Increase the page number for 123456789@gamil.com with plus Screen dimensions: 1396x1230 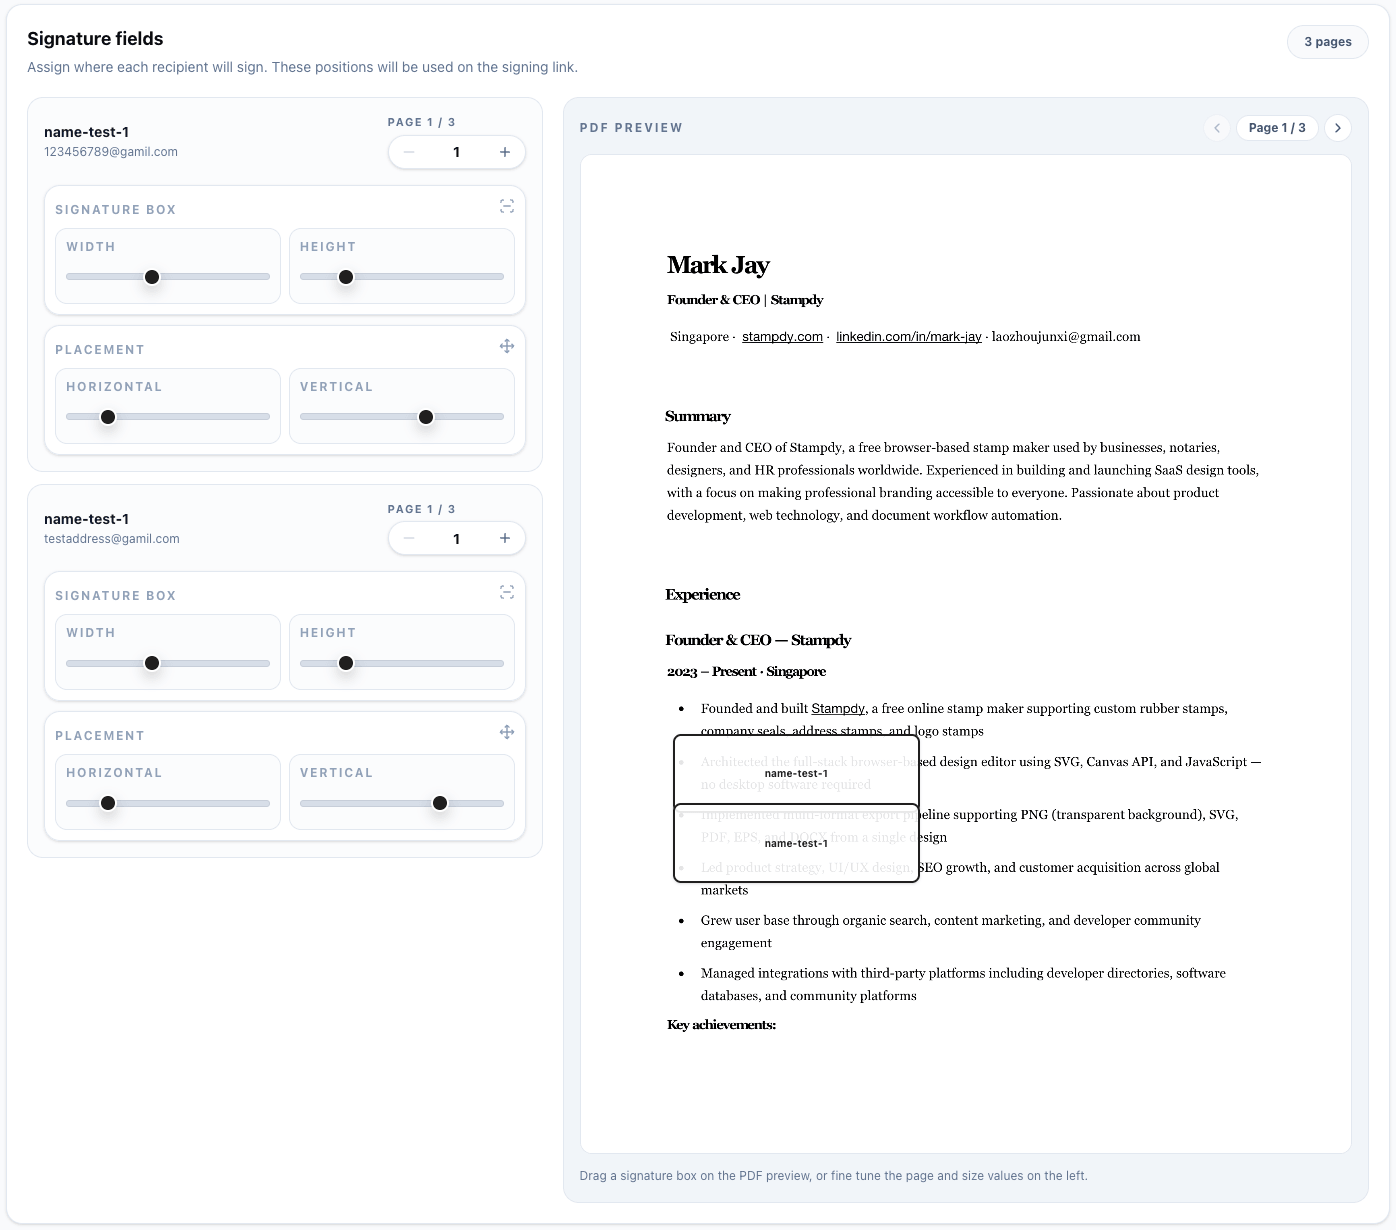pos(505,152)
